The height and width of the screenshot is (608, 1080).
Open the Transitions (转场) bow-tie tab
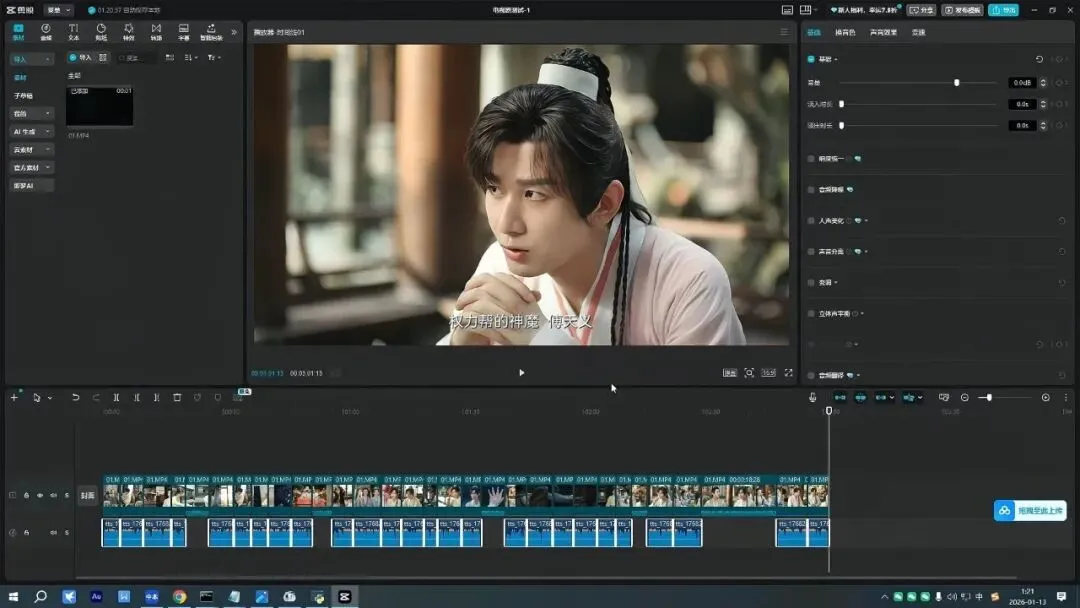[x=156, y=32]
